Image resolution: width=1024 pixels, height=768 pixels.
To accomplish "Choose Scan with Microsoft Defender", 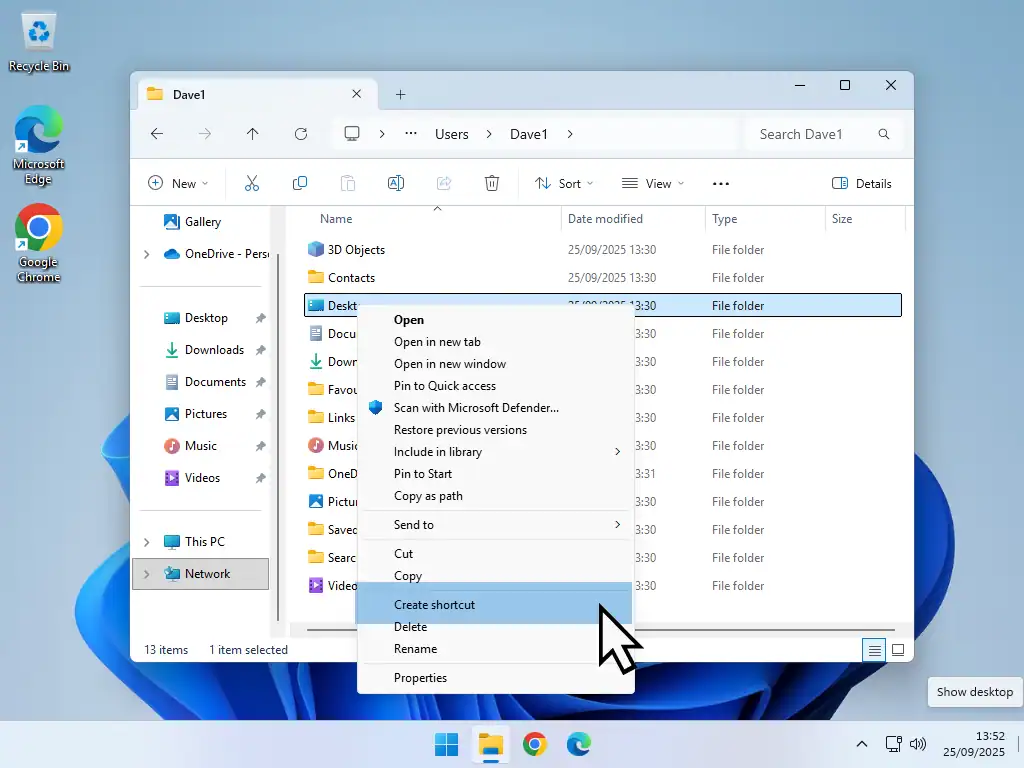I will coord(495,408).
